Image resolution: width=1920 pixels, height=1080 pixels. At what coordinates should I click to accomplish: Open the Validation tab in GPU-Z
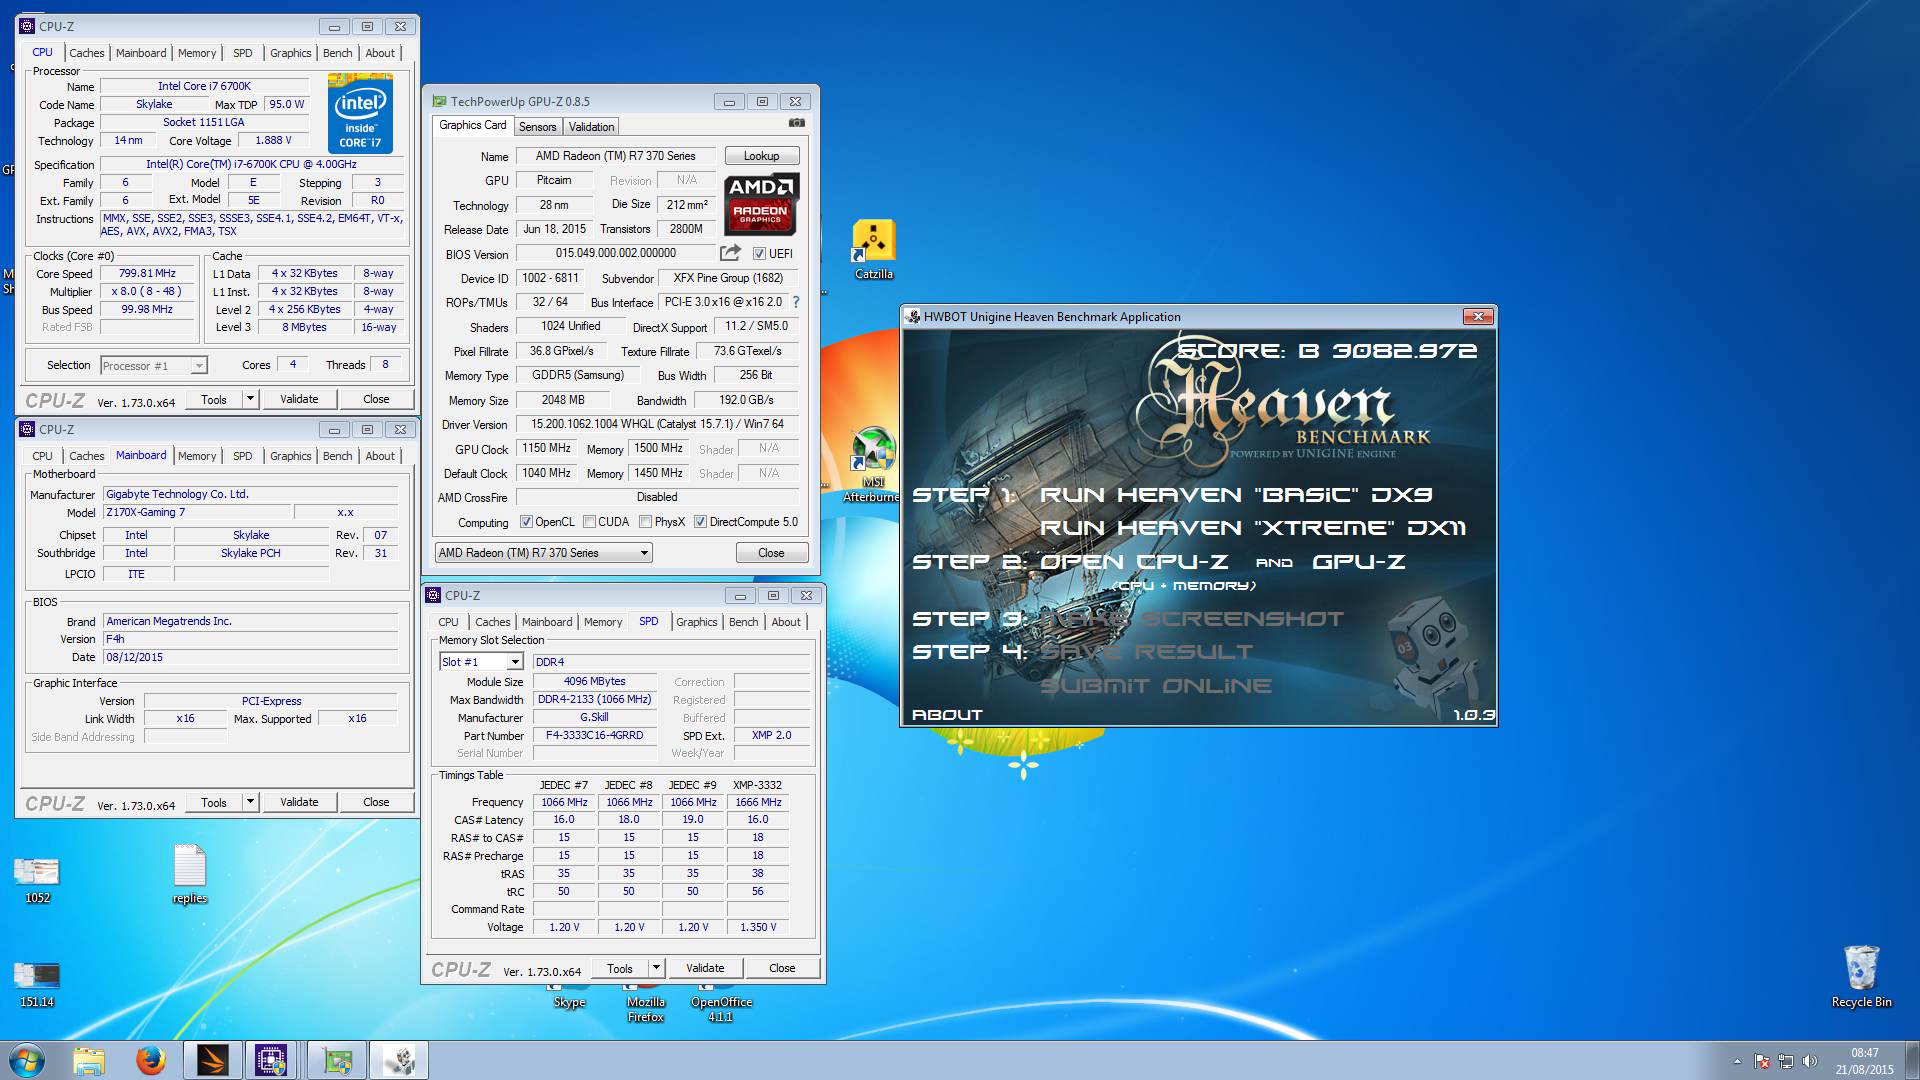point(592,127)
